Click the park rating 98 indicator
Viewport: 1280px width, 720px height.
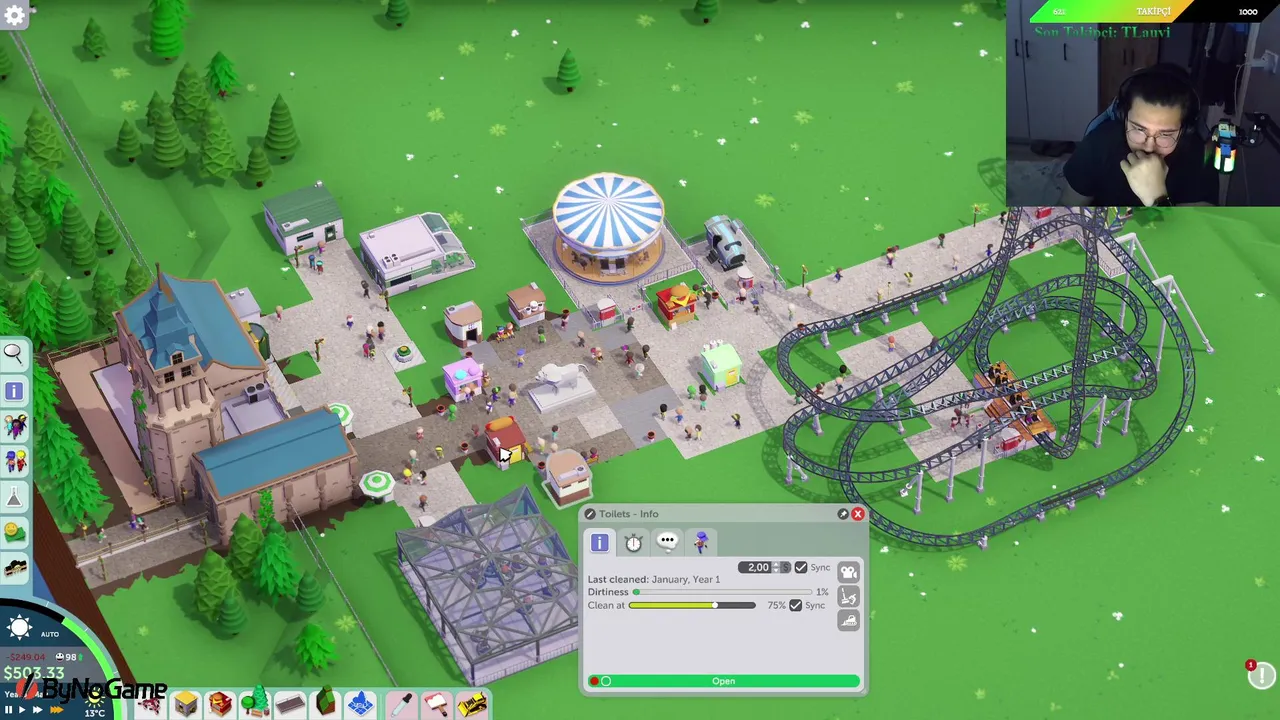click(69, 656)
